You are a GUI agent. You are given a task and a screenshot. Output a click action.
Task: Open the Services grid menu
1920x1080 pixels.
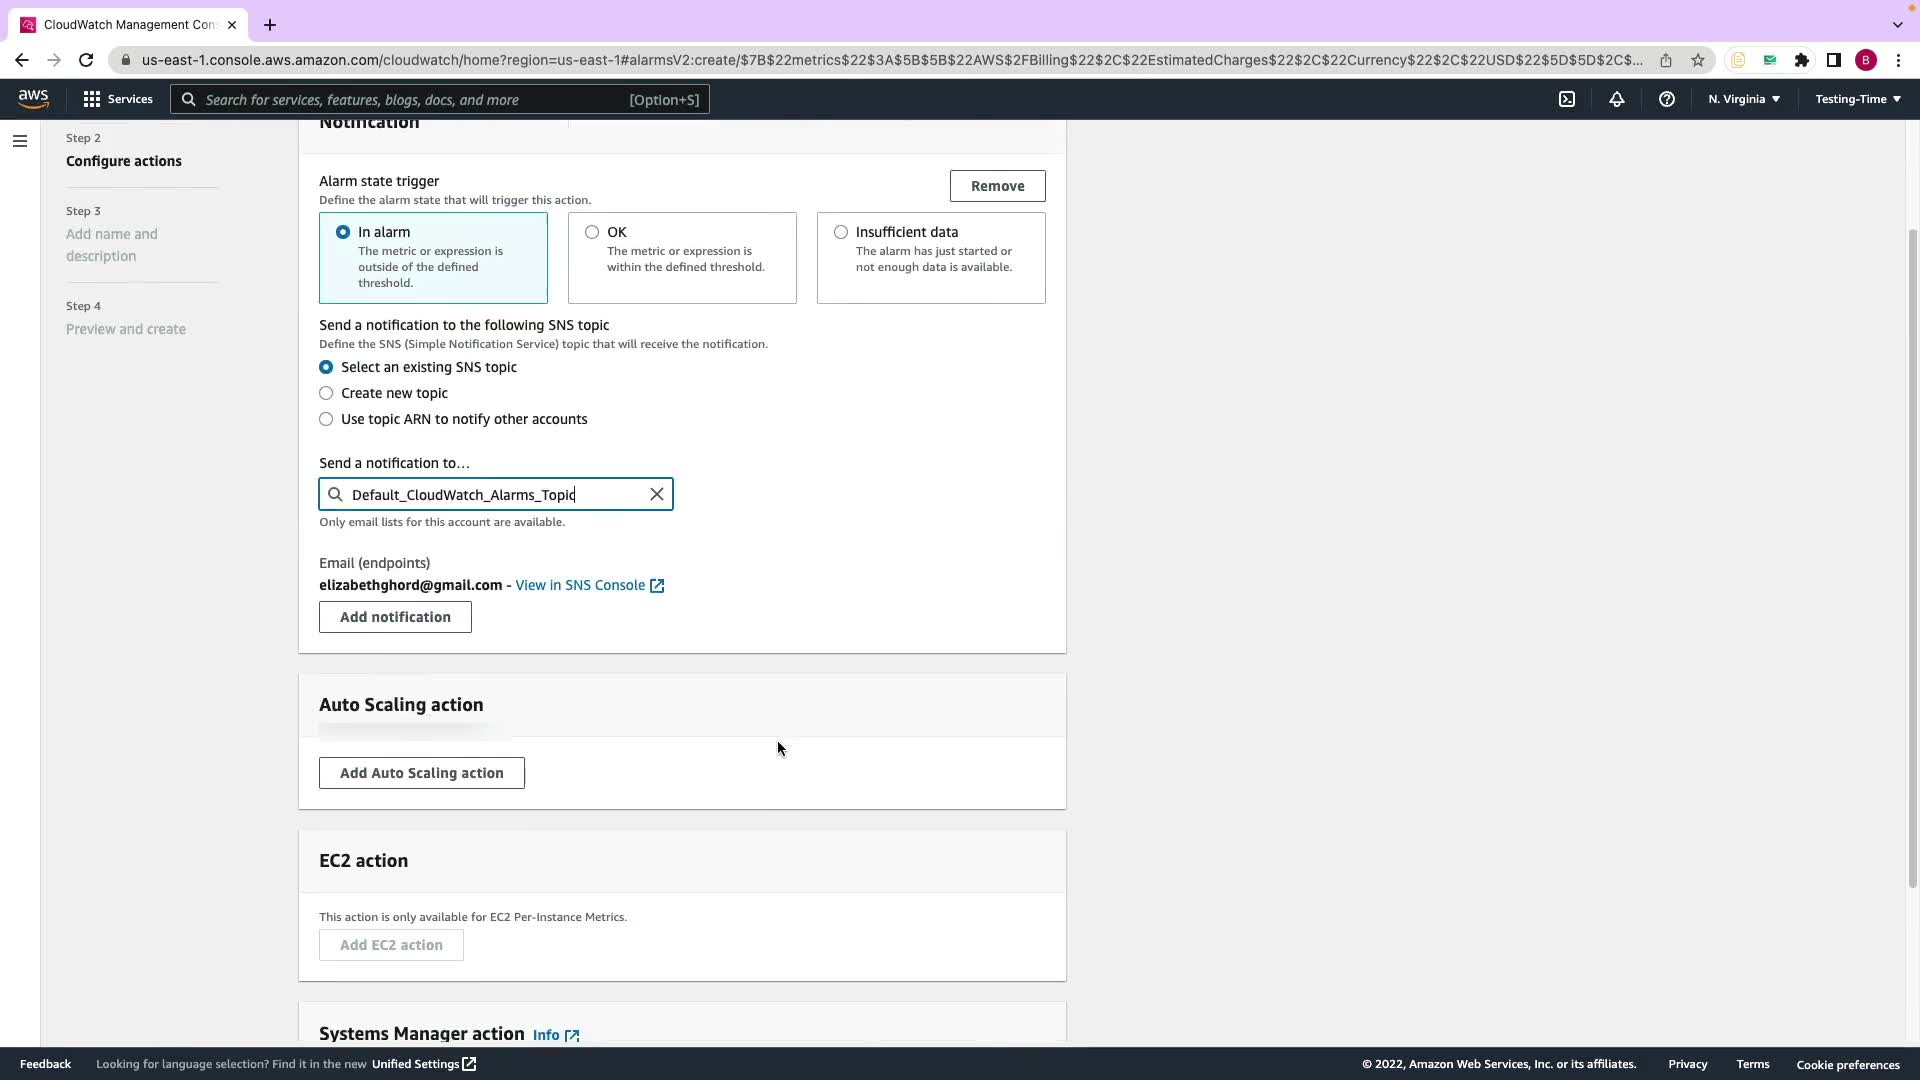tap(118, 99)
